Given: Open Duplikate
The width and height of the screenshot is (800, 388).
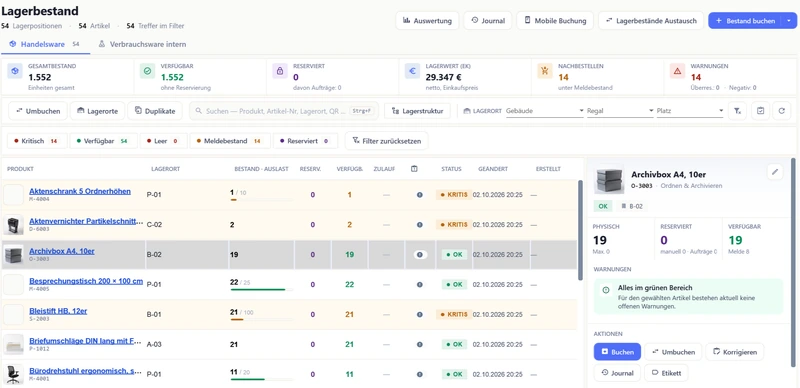Looking at the screenshot, I should (155, 111).
